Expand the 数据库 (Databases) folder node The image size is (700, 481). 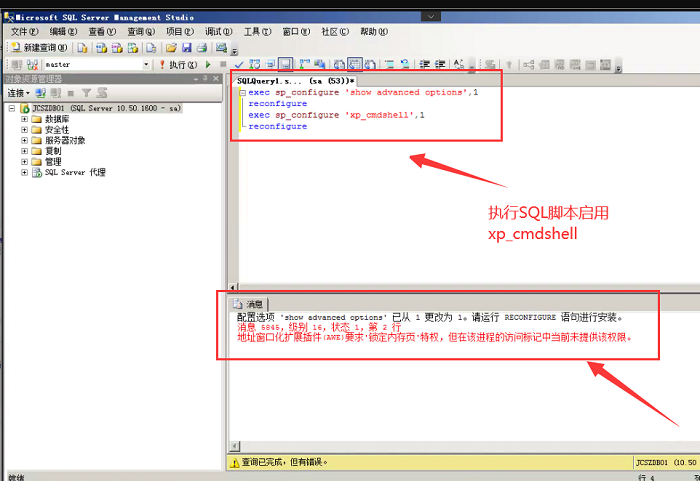pos(24,119)
